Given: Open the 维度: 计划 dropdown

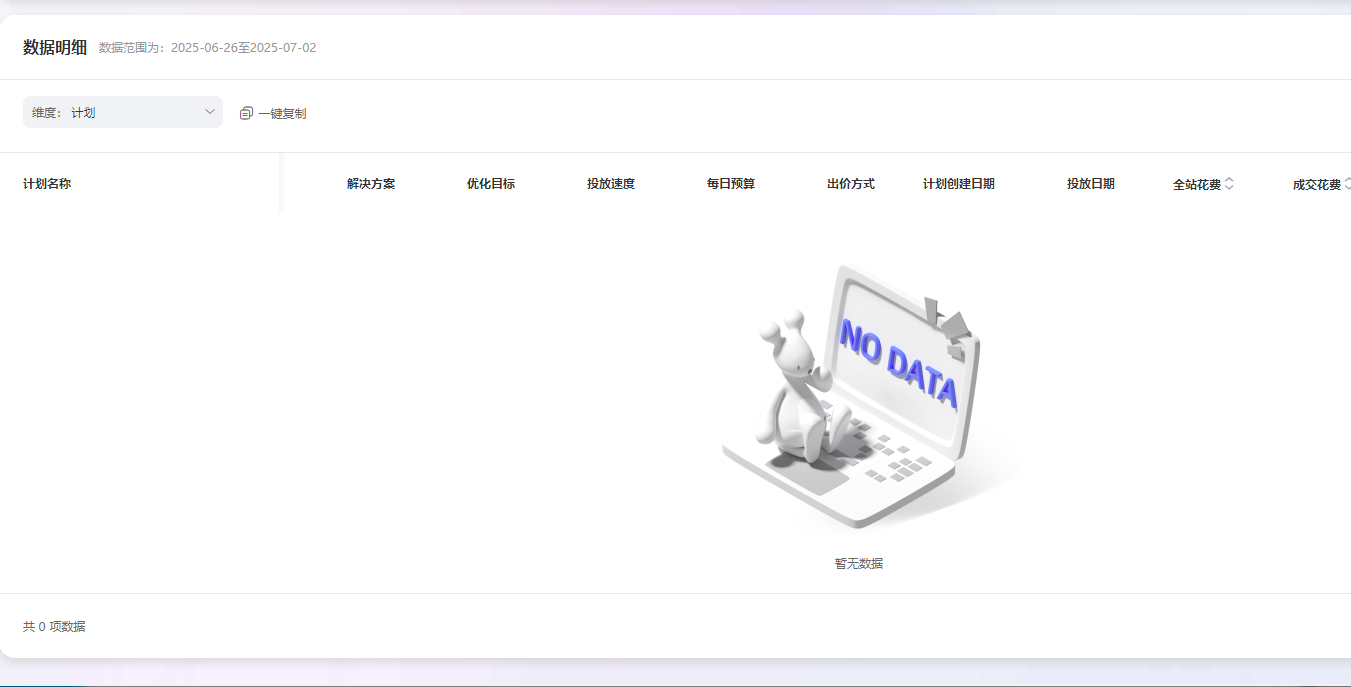Looking at the screenshot, I should (x=122, y=113).
